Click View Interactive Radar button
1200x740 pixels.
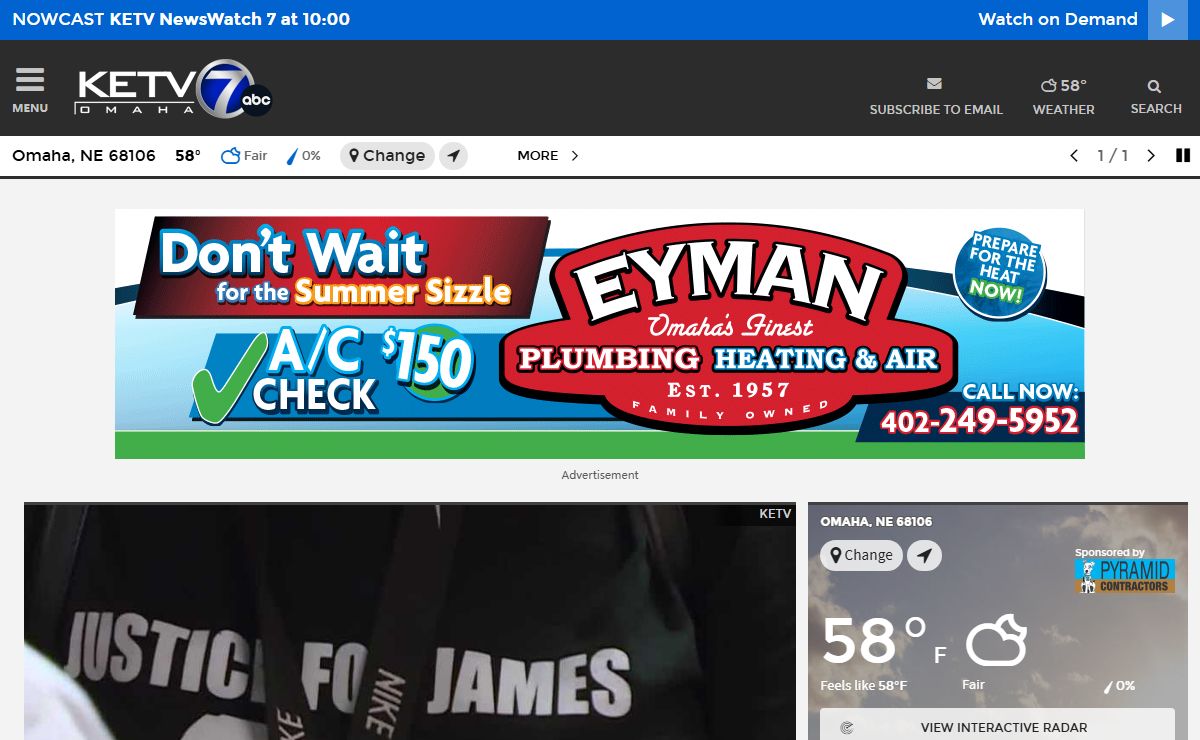[997, 726]
